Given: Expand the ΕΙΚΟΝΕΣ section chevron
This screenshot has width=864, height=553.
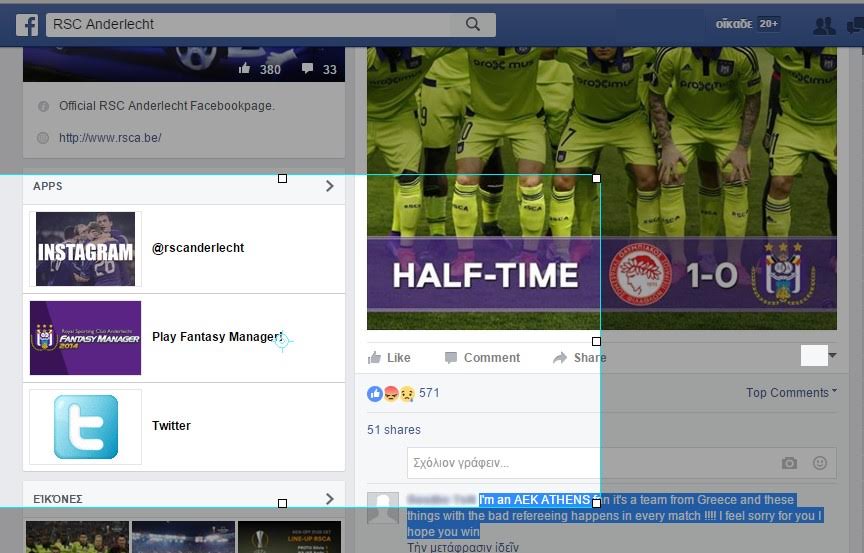Looking at the screenshot, I should pyautogui.click(x=330, y=499).
